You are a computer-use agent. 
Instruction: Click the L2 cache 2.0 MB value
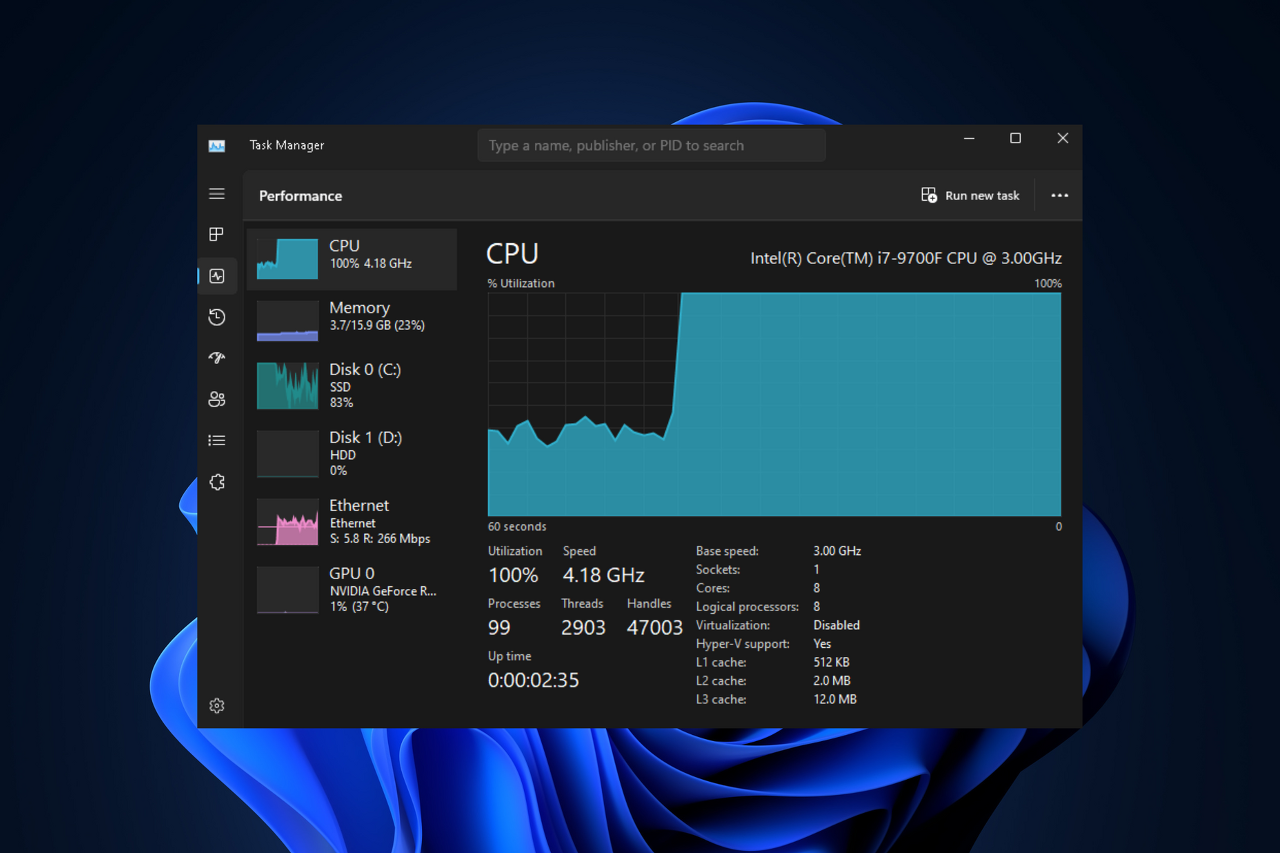click(832, 681)
